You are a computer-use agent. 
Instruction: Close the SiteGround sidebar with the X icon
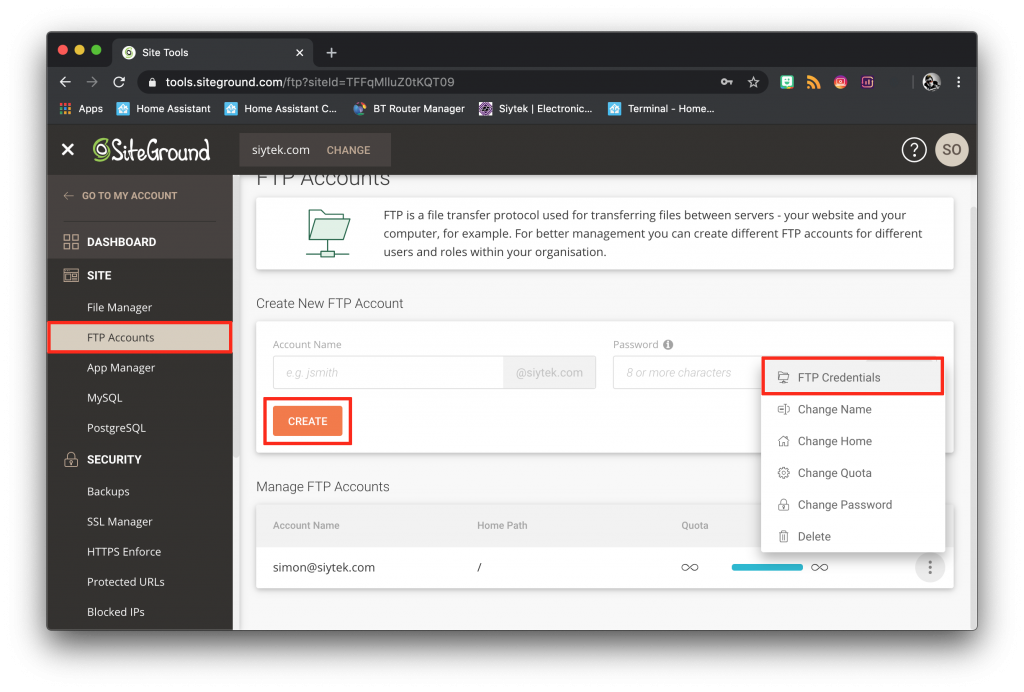[x=68, y=149]
